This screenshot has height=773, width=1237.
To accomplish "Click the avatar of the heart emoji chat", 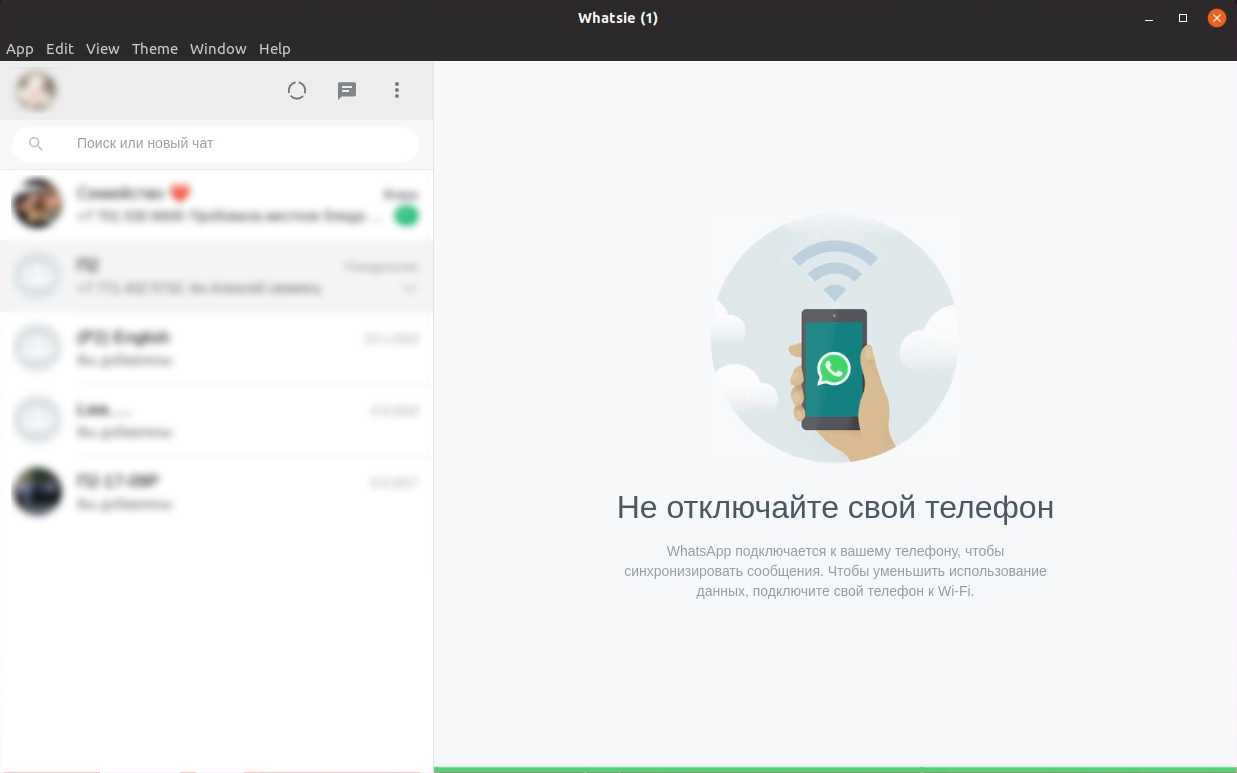I will pyautogui.click(x=37, y=204).
